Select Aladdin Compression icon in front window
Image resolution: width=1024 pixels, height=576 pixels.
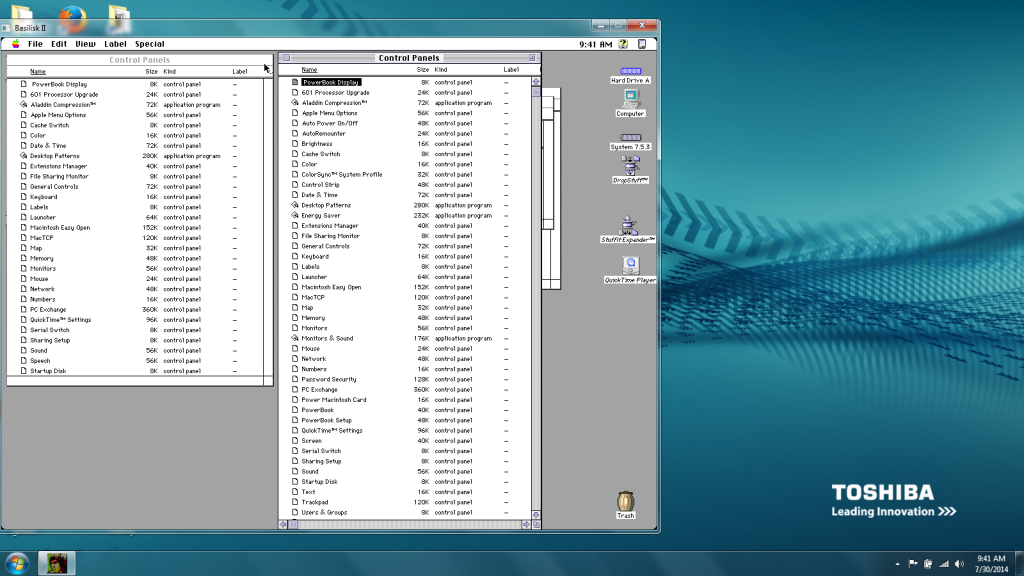[x=295, y=103]
